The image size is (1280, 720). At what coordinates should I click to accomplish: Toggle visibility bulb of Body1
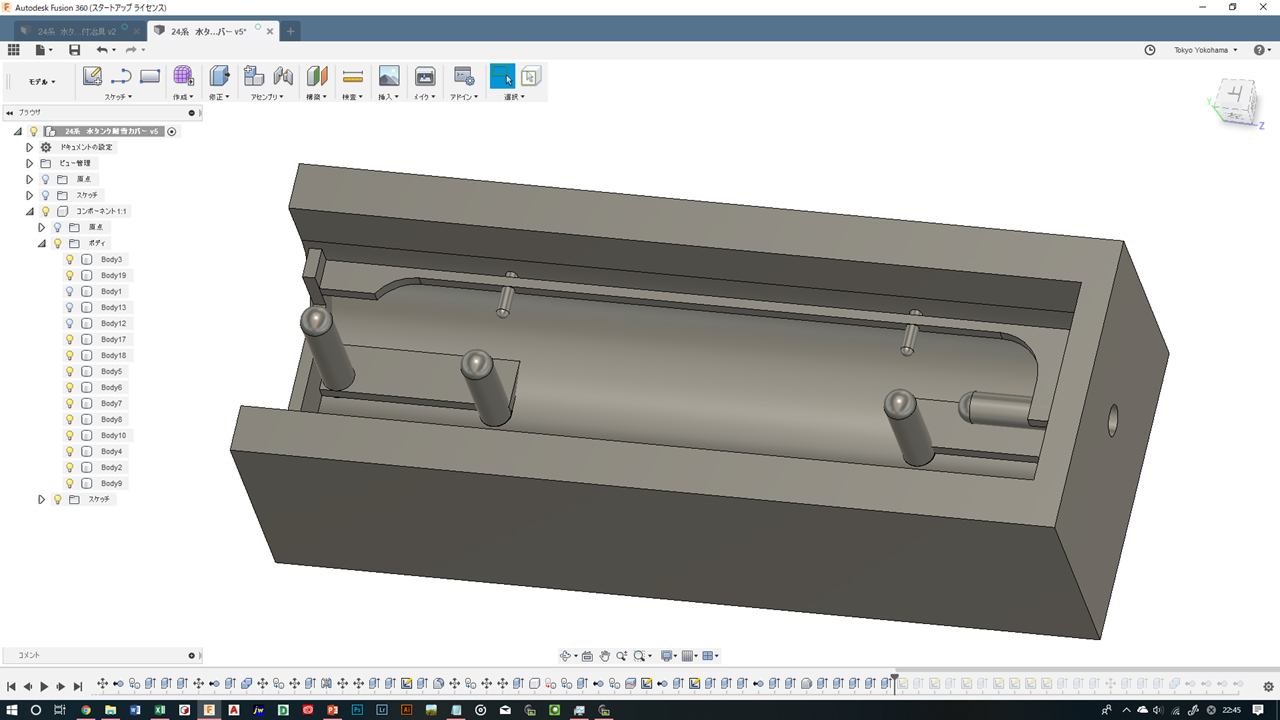[x=70, y=291]
